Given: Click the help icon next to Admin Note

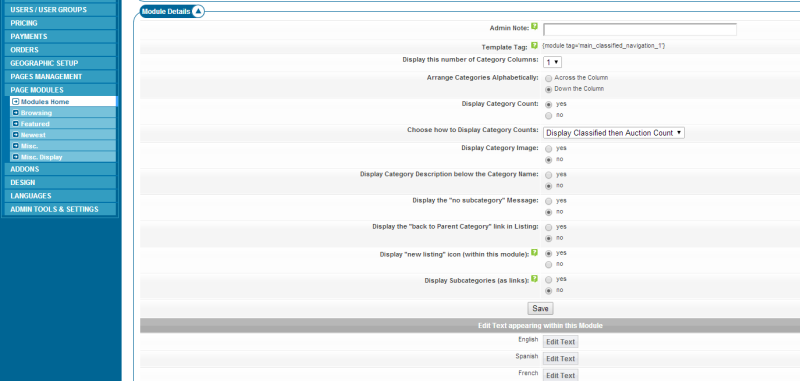Looking at the screenshot, I should [534, 26].
